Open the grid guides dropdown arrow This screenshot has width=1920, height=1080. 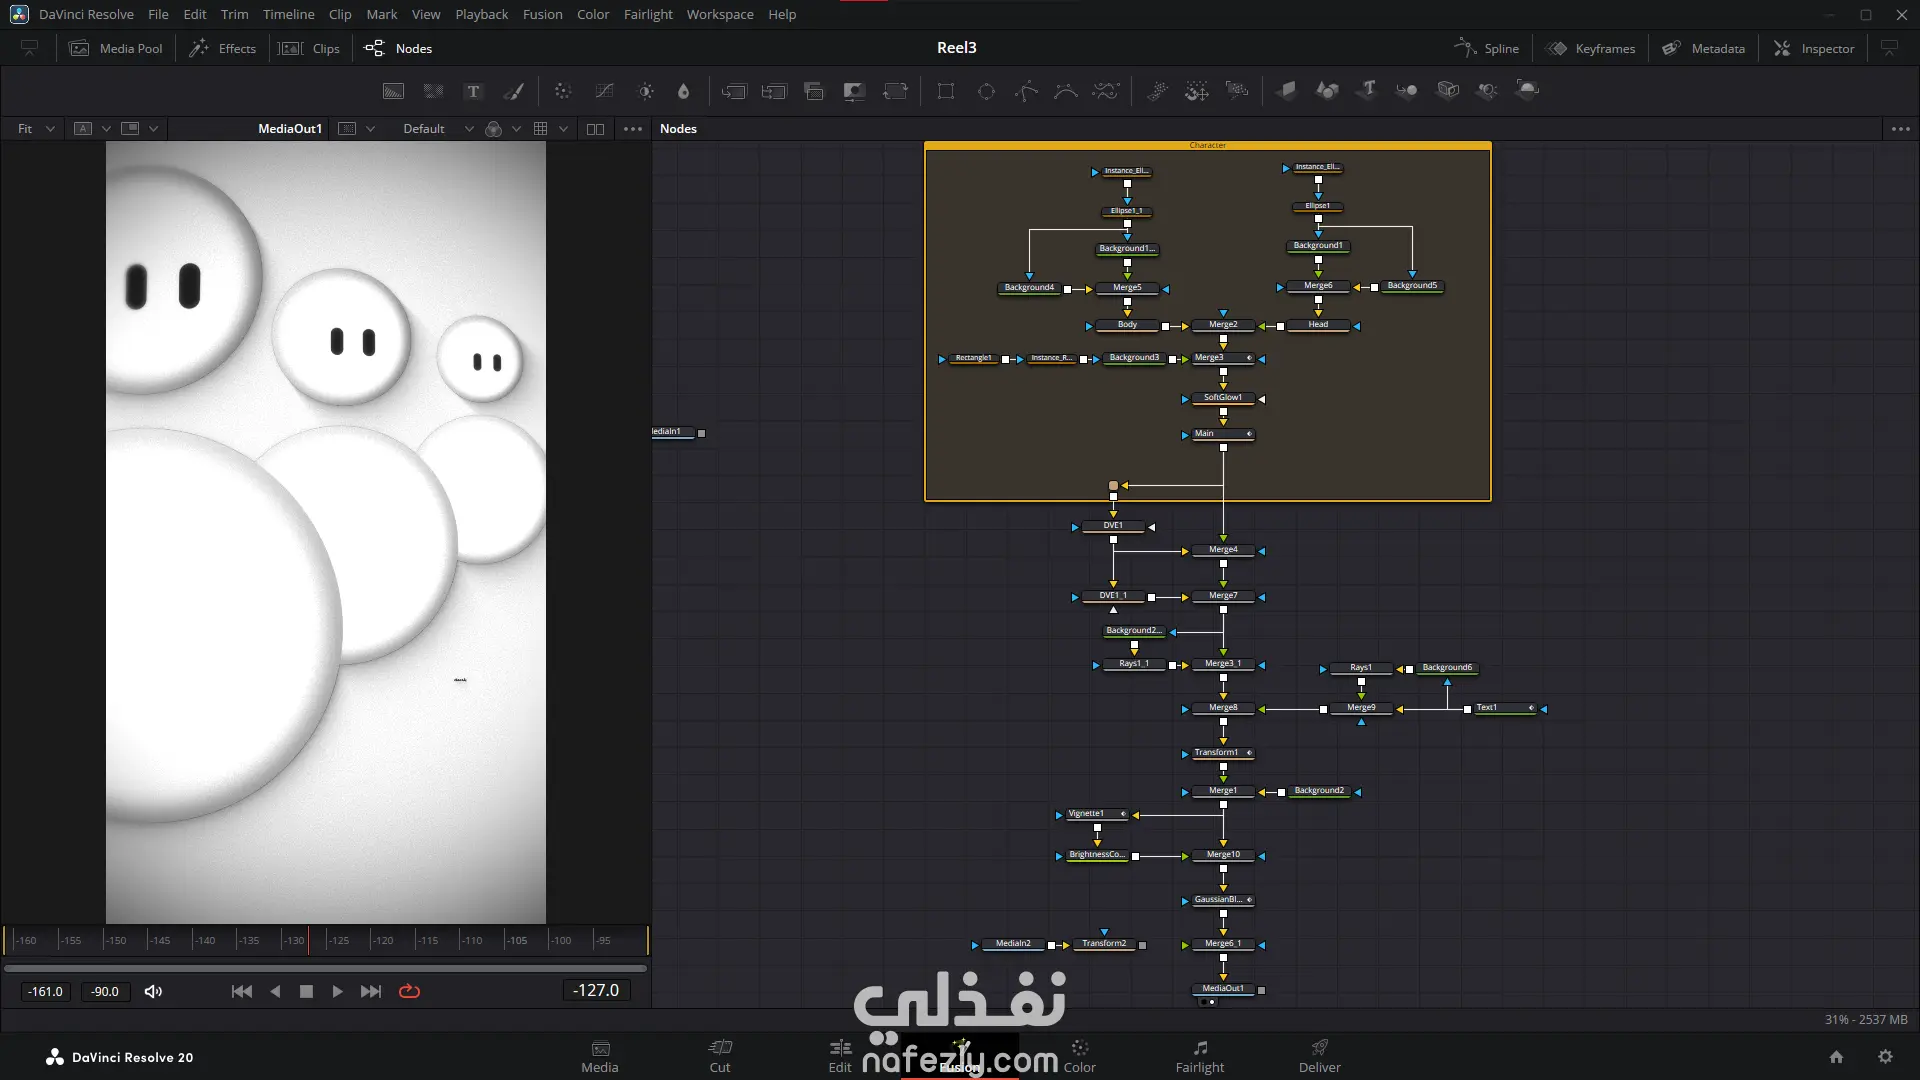[563, 129]
